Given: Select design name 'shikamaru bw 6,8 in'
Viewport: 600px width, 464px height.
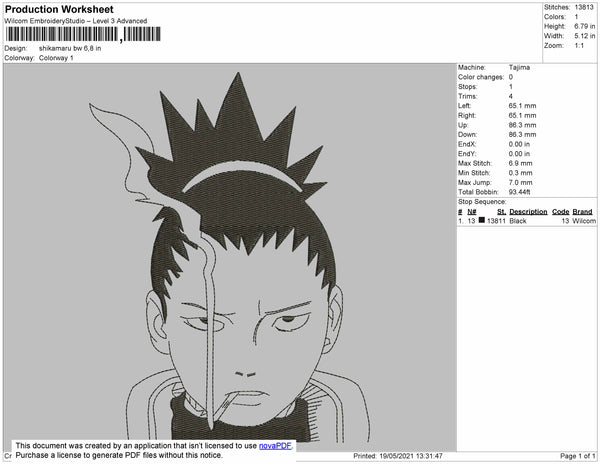Looking at the screenshot, I should (x=70, y=48).
